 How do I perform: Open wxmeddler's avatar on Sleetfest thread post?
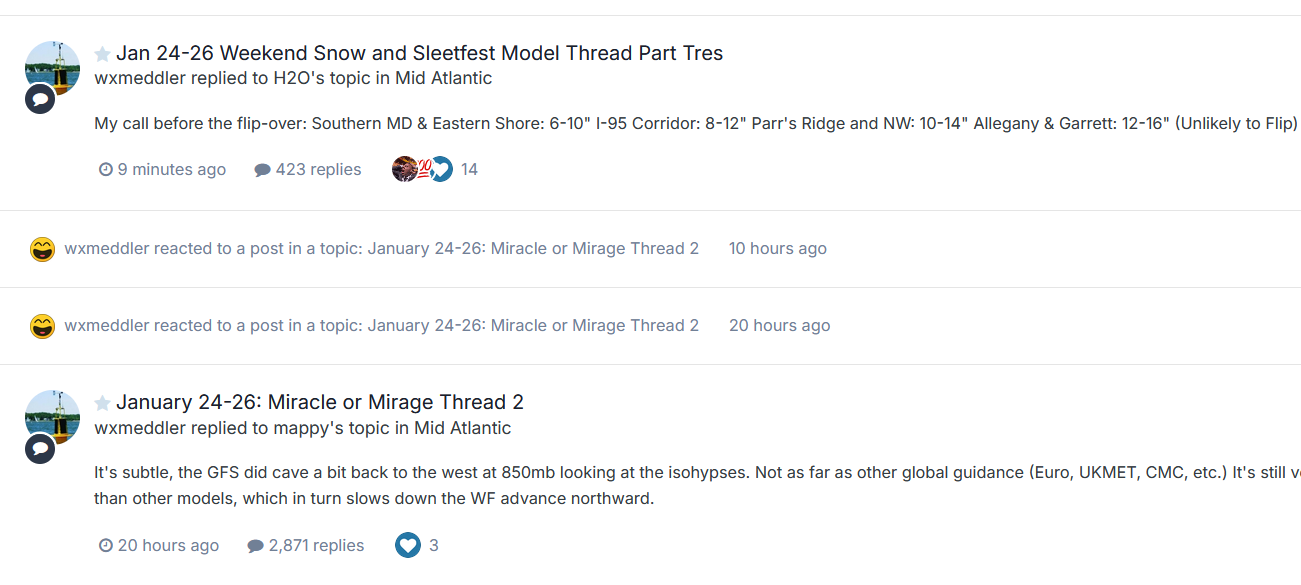[53, 66]
